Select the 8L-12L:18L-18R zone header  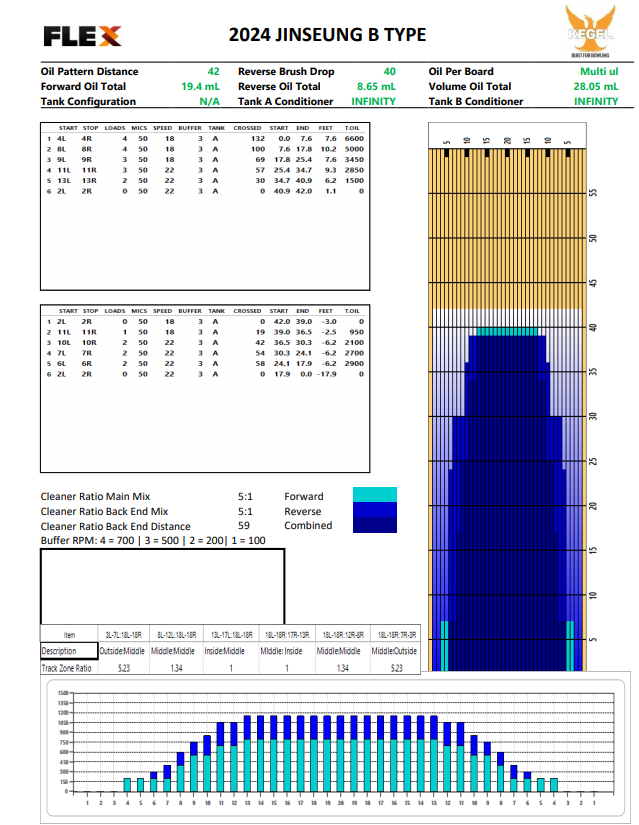click(x=176, y=635)
